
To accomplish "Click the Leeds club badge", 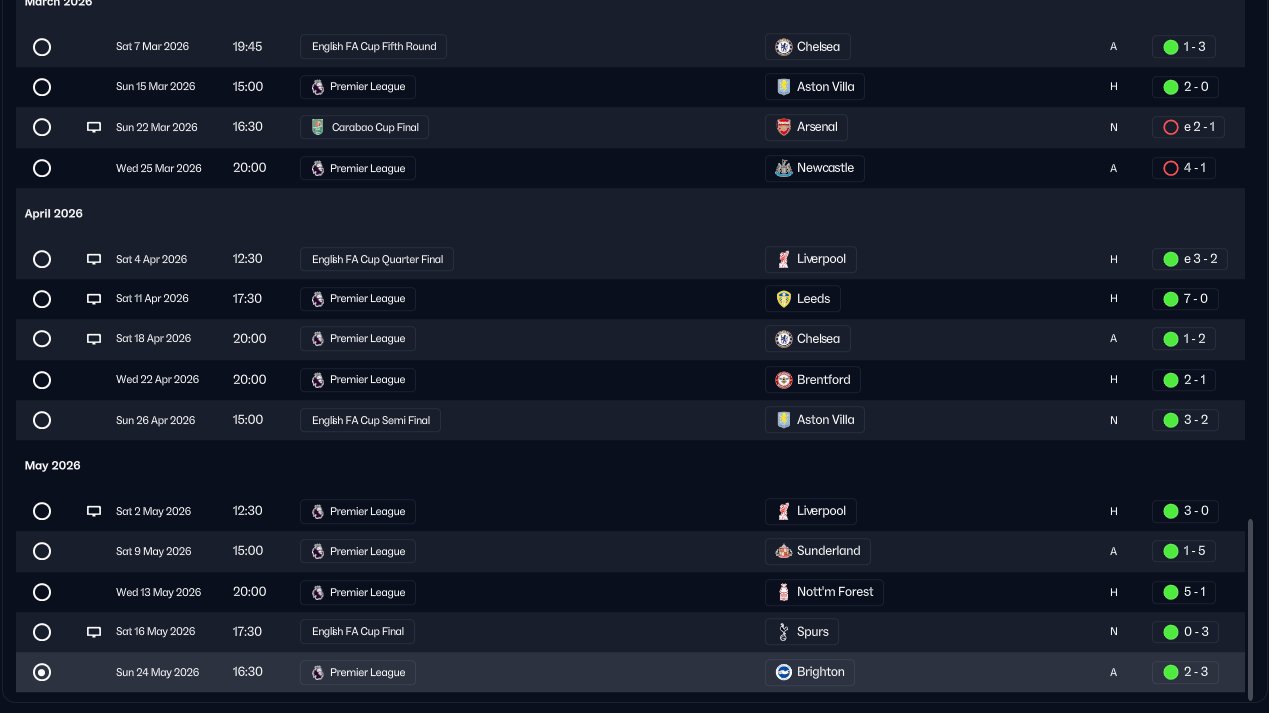I will (784, 299).
